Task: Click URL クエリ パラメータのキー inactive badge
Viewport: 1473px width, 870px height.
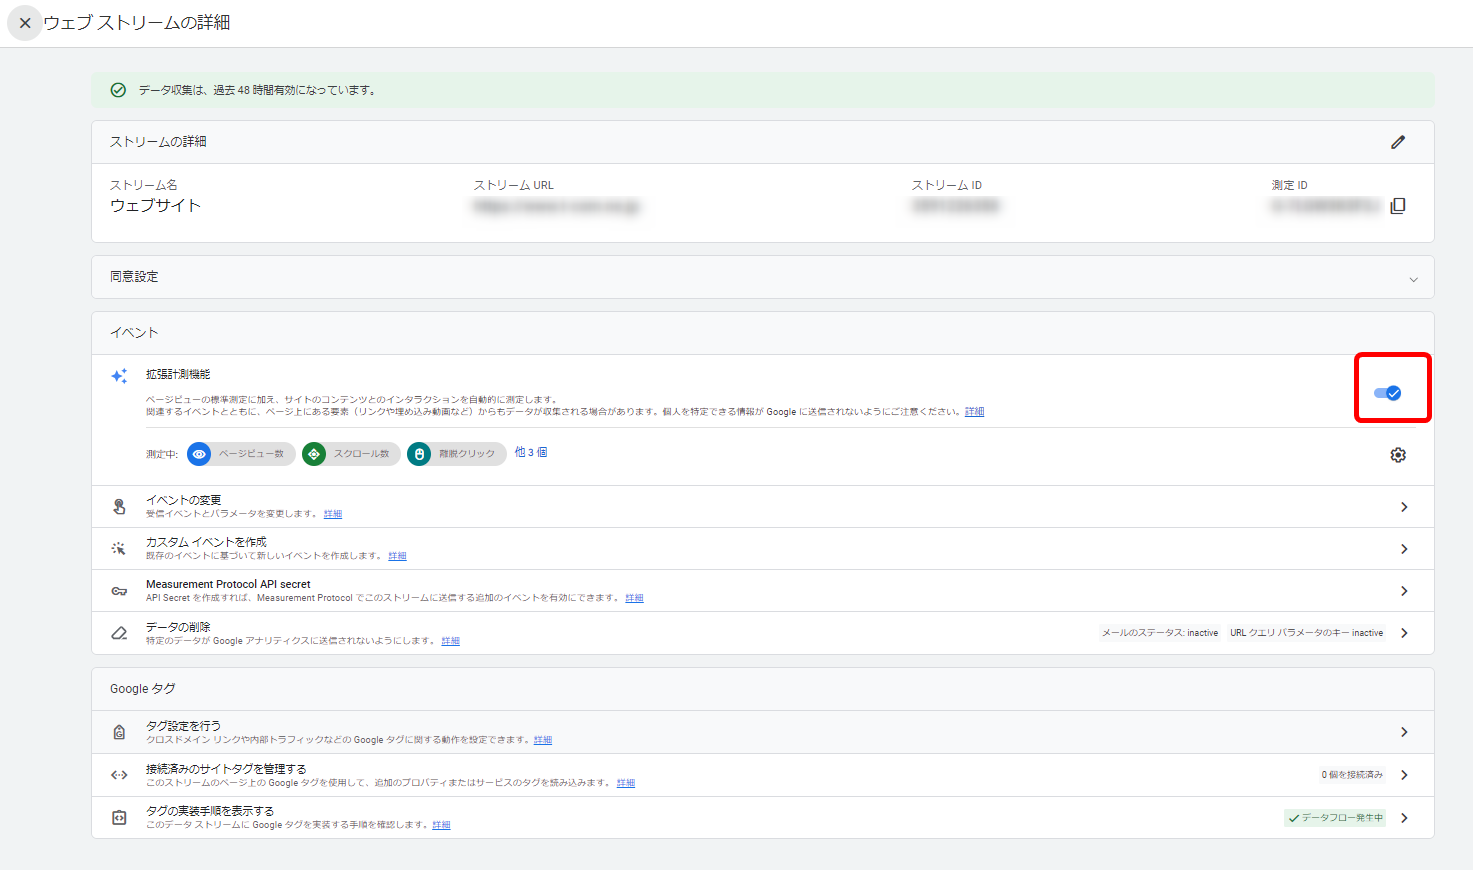Action: pyautogui.click(x=1307, y=633)
